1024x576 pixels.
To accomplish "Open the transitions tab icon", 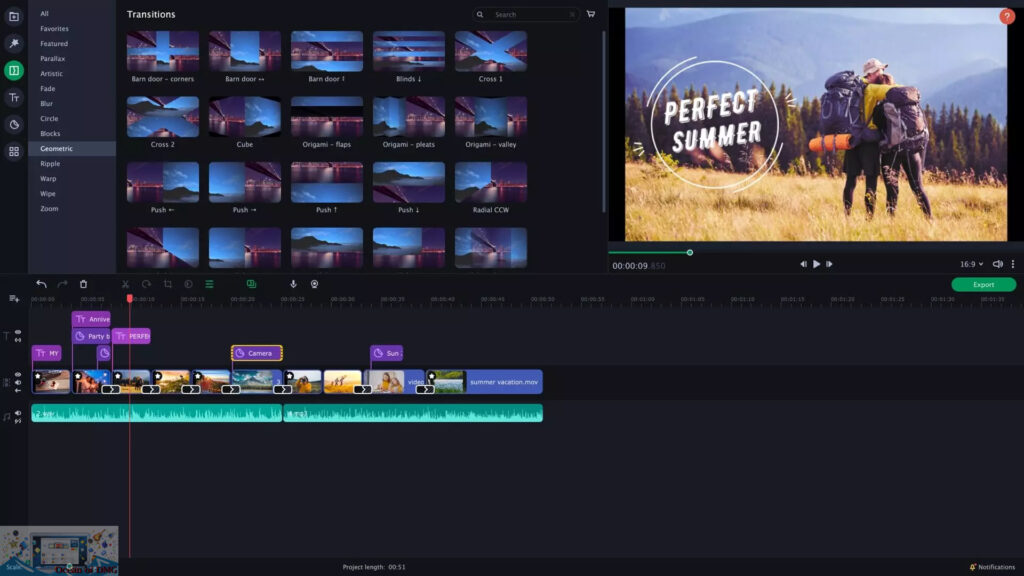I will point(14,71).
